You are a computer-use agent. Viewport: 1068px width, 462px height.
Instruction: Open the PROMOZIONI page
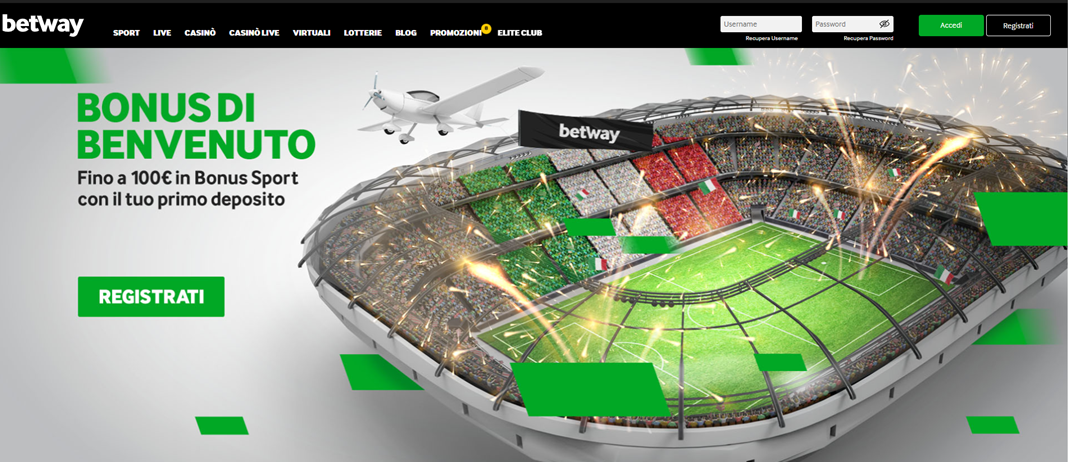456,33
